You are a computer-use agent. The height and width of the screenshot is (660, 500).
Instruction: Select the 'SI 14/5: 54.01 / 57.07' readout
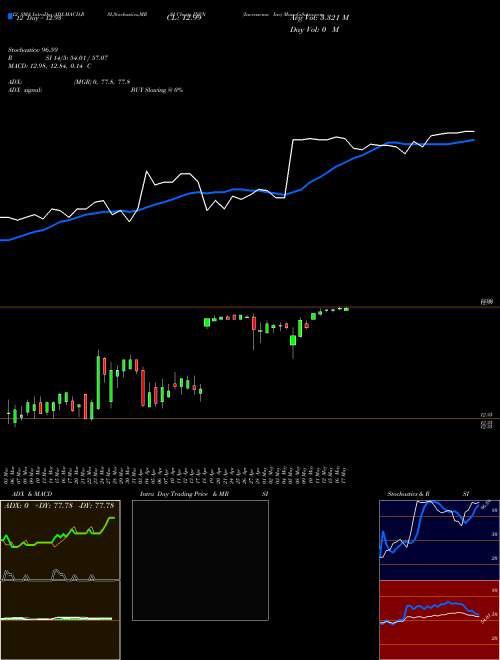(x=77, y=58)
